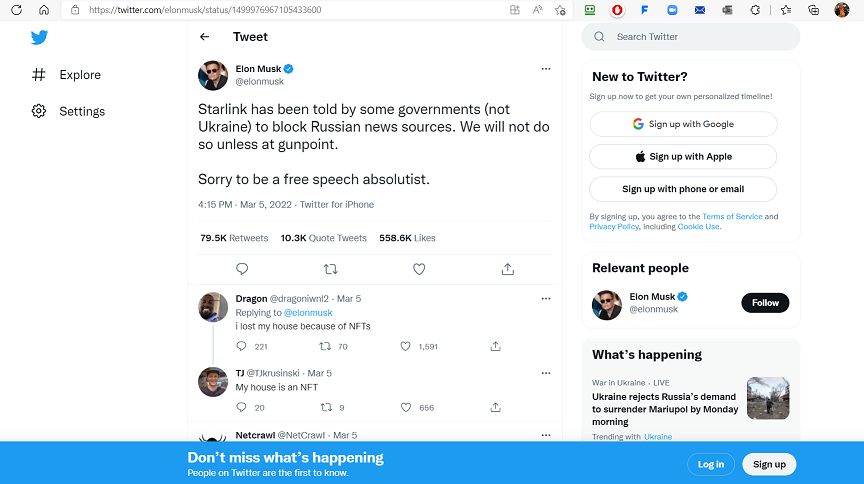The image size is (864, 484).
Task: Open more options on TJ's reply
Action: 546,373
